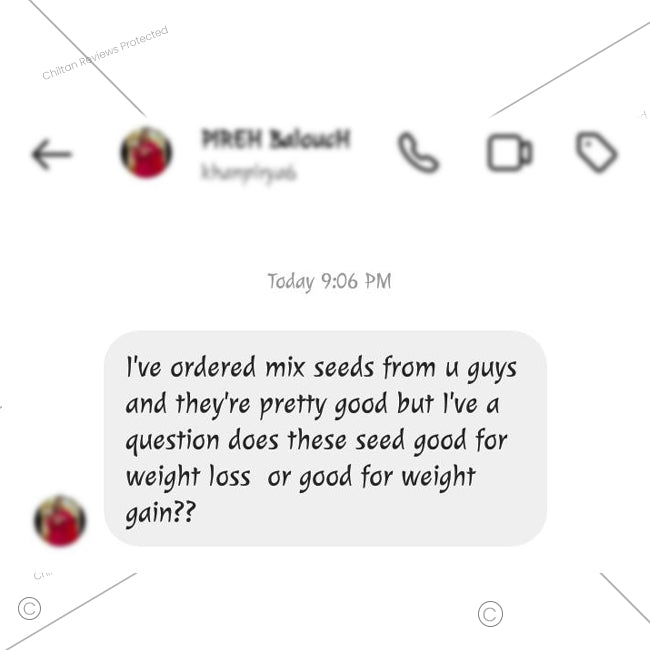650x650 pixels.
Task: Tap the sender avatar beside the message
Action: pyautogui.click(x=60, y=521)
